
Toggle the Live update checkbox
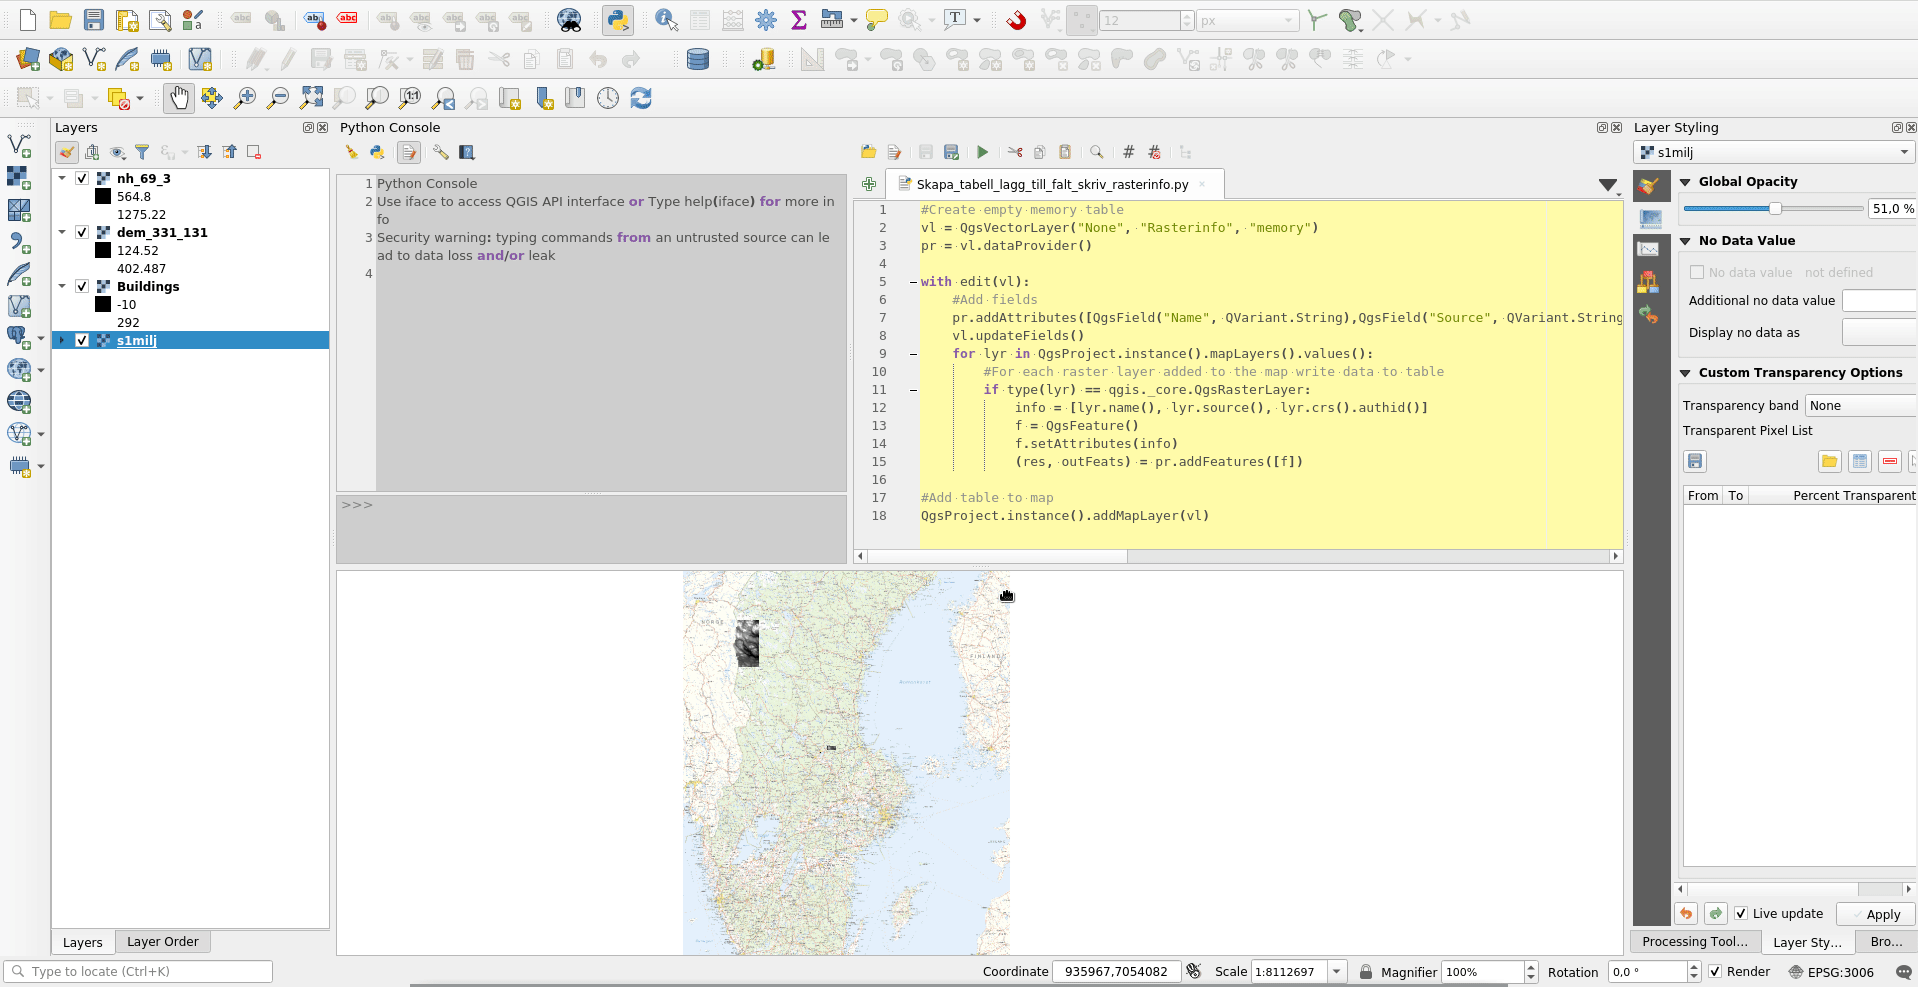[x=1741, y=914]
